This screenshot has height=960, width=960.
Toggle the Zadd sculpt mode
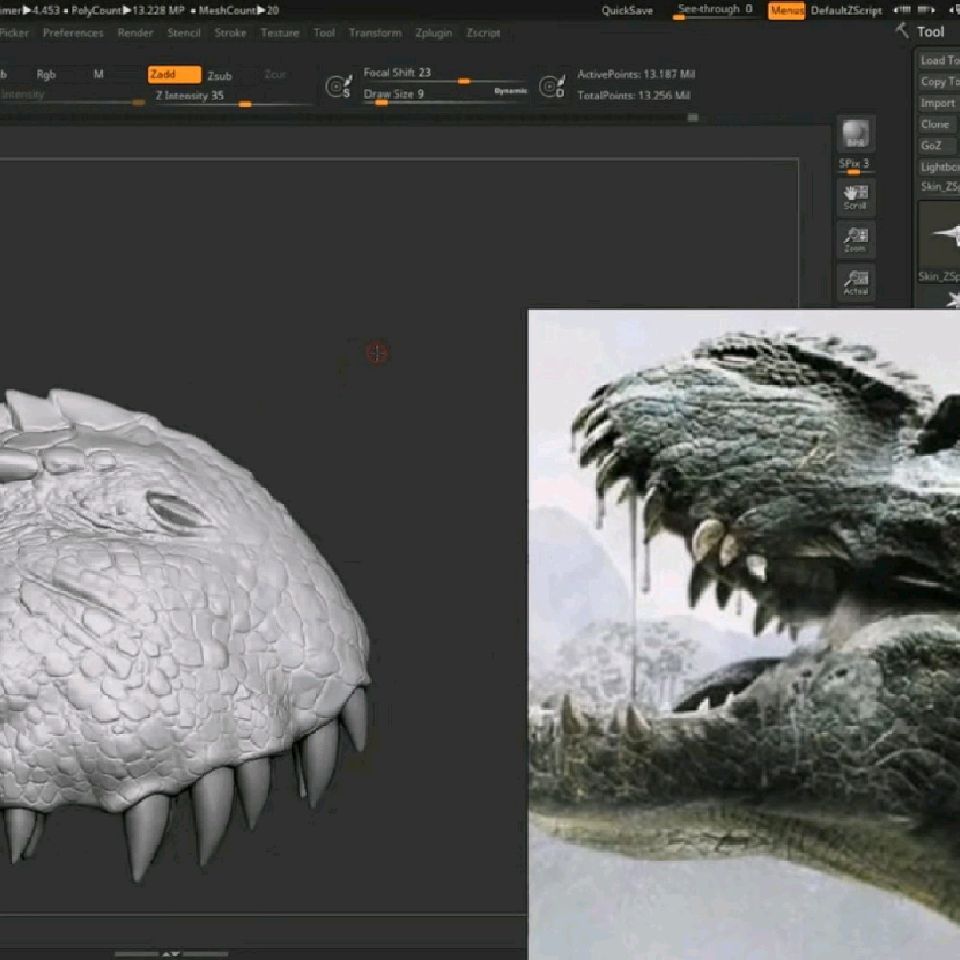pyautogui.click(x=174, y=75)
